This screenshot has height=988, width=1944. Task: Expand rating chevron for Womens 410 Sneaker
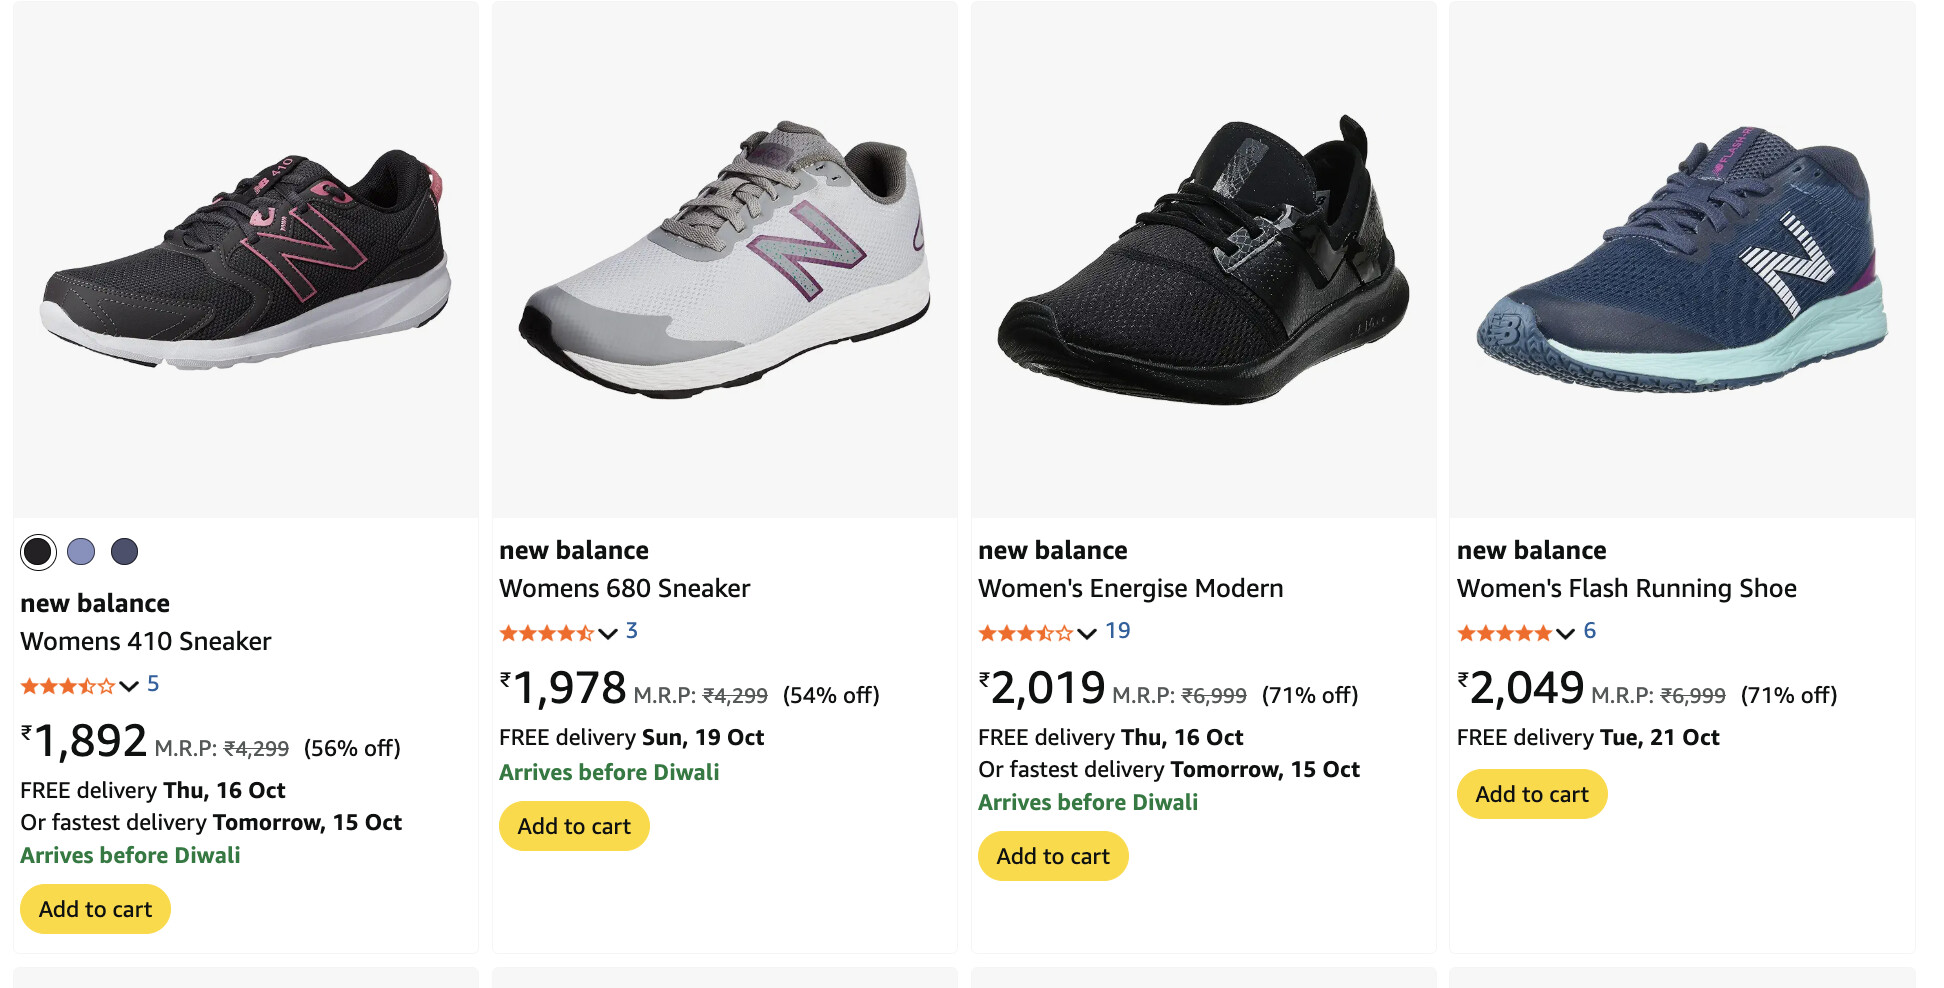pos(129,686)
